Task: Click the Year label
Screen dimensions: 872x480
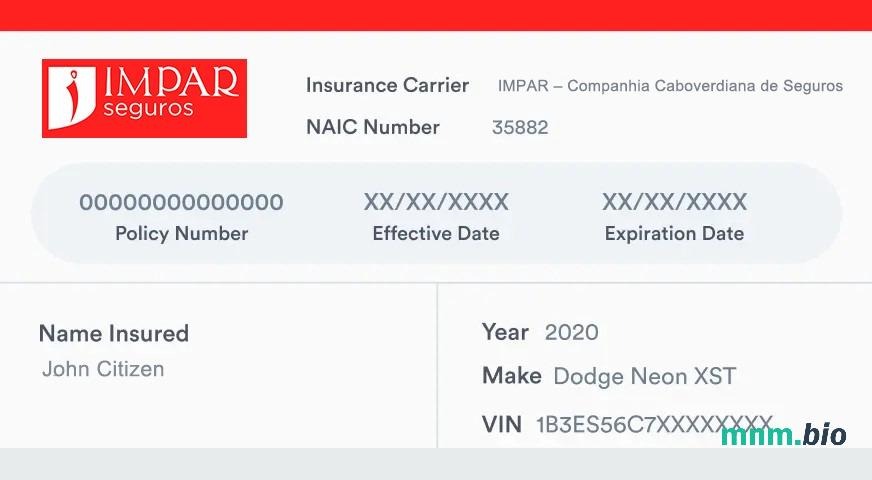Action: [505, 332]
